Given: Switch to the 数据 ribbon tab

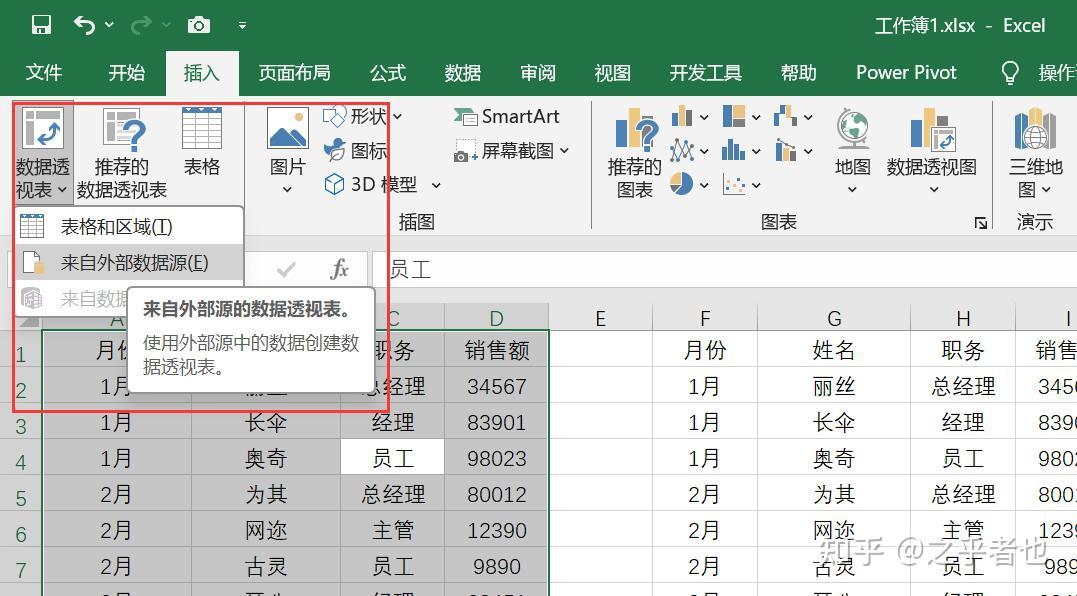Looking at the screenshot, I should click(461, 72).
